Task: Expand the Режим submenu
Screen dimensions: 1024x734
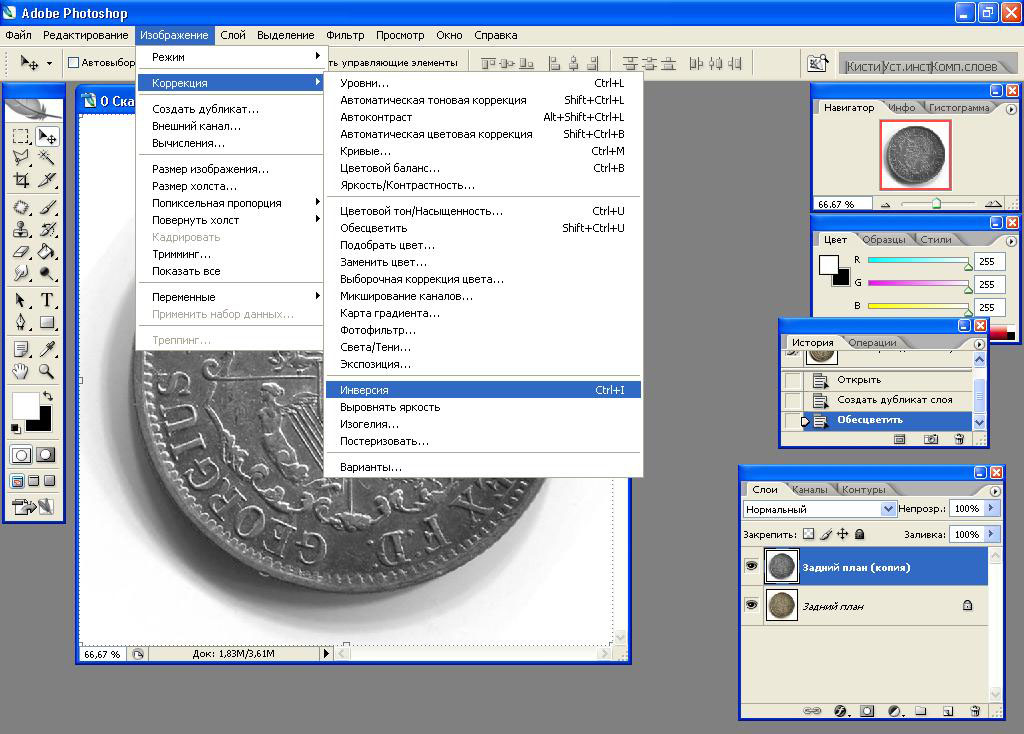Action: point(231,57)
